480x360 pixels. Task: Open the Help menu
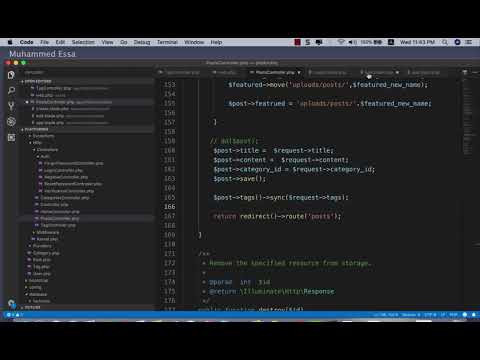point(216,42)
